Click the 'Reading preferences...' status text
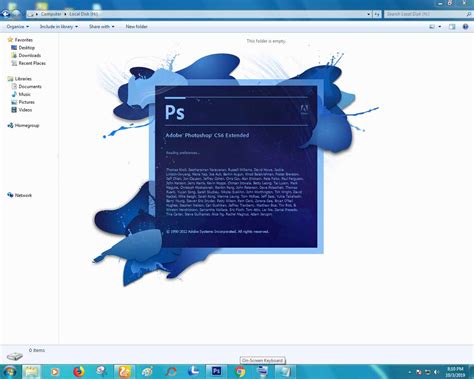Screen dimensions: 474x379 [x=183, y=153]
